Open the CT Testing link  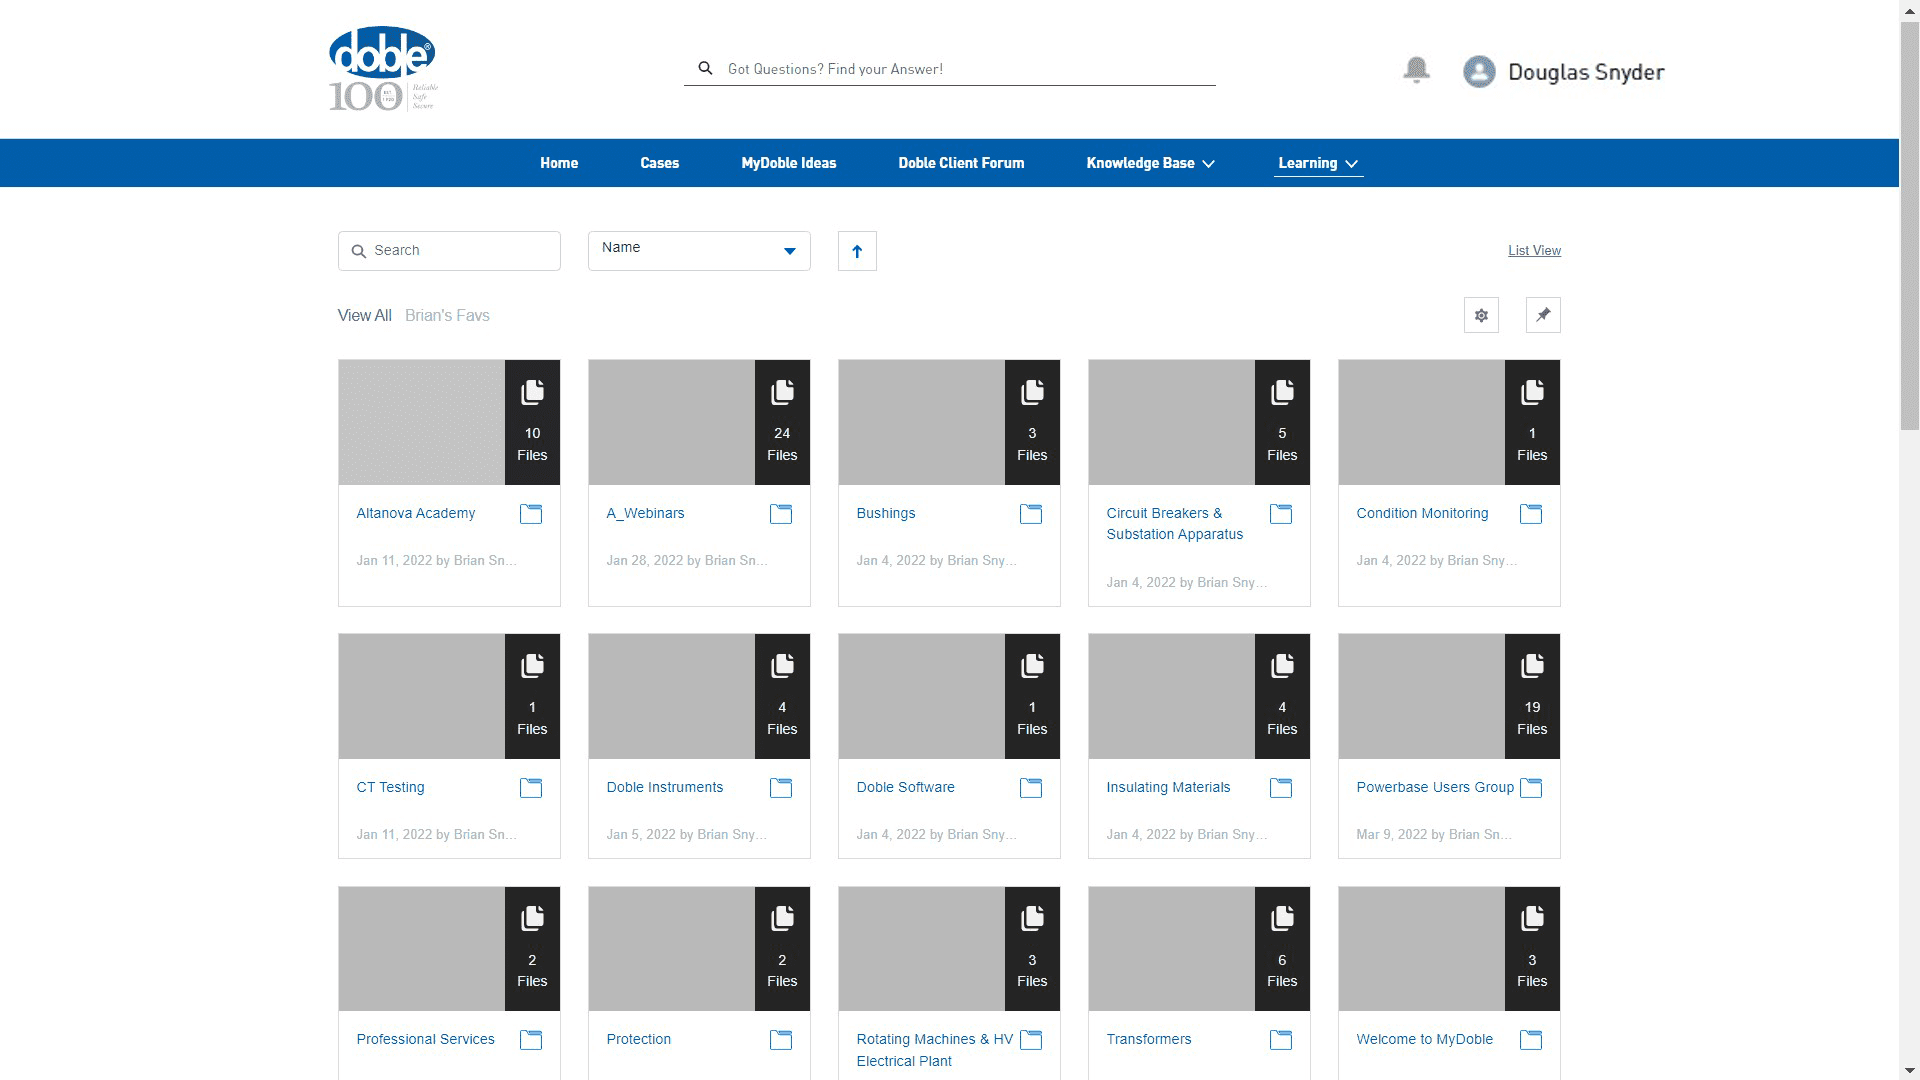click(390, 787)
